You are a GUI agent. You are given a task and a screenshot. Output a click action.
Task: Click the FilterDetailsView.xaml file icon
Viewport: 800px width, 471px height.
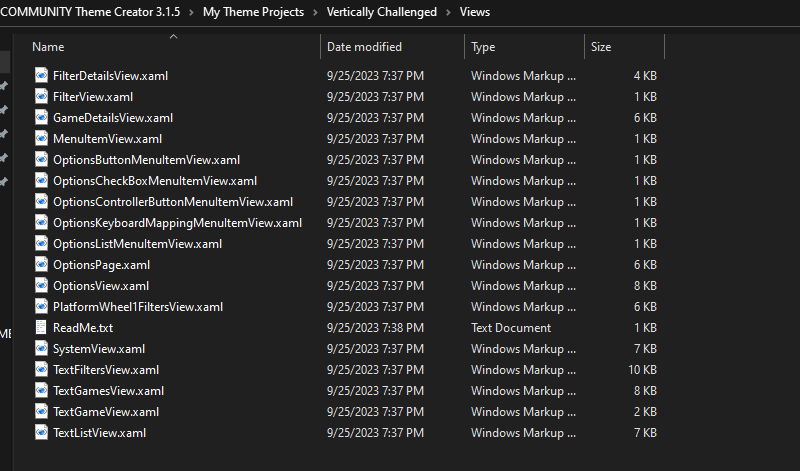tap(41, 76)
